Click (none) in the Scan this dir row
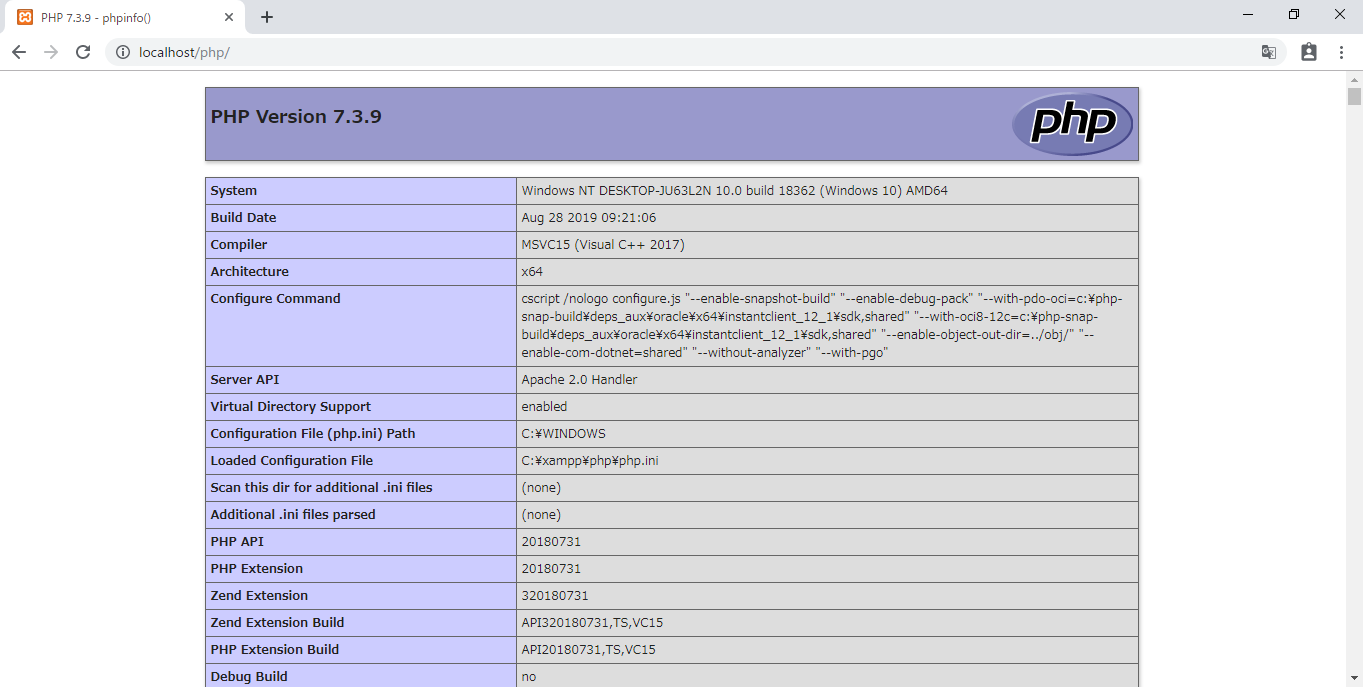The height and width of the screenshot is (687, 1363). [x=541, y=488]
